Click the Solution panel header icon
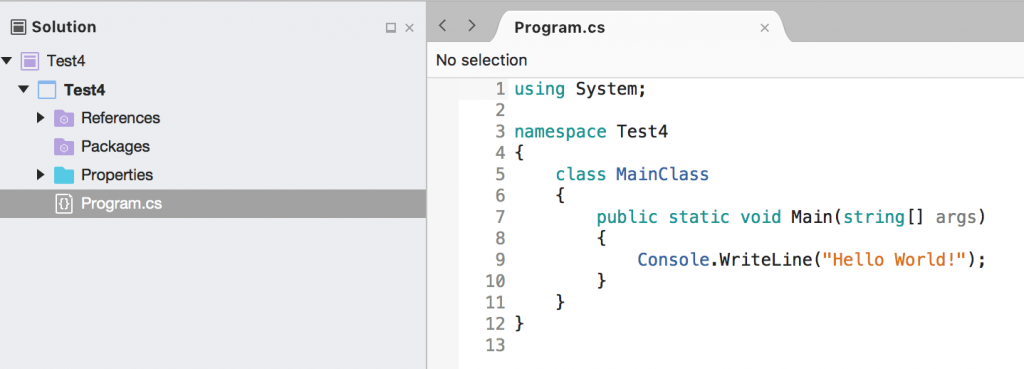This screenshot has height=369, width=1024. tap(19, 27)
